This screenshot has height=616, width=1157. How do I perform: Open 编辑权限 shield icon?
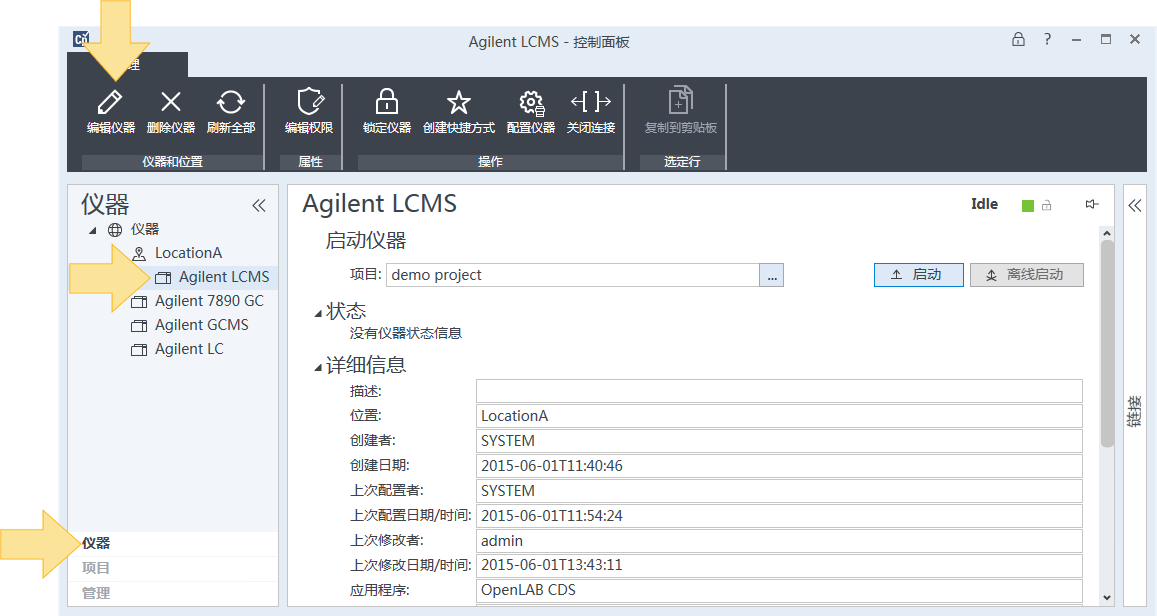pyautogui.click(x=309, y=102)
